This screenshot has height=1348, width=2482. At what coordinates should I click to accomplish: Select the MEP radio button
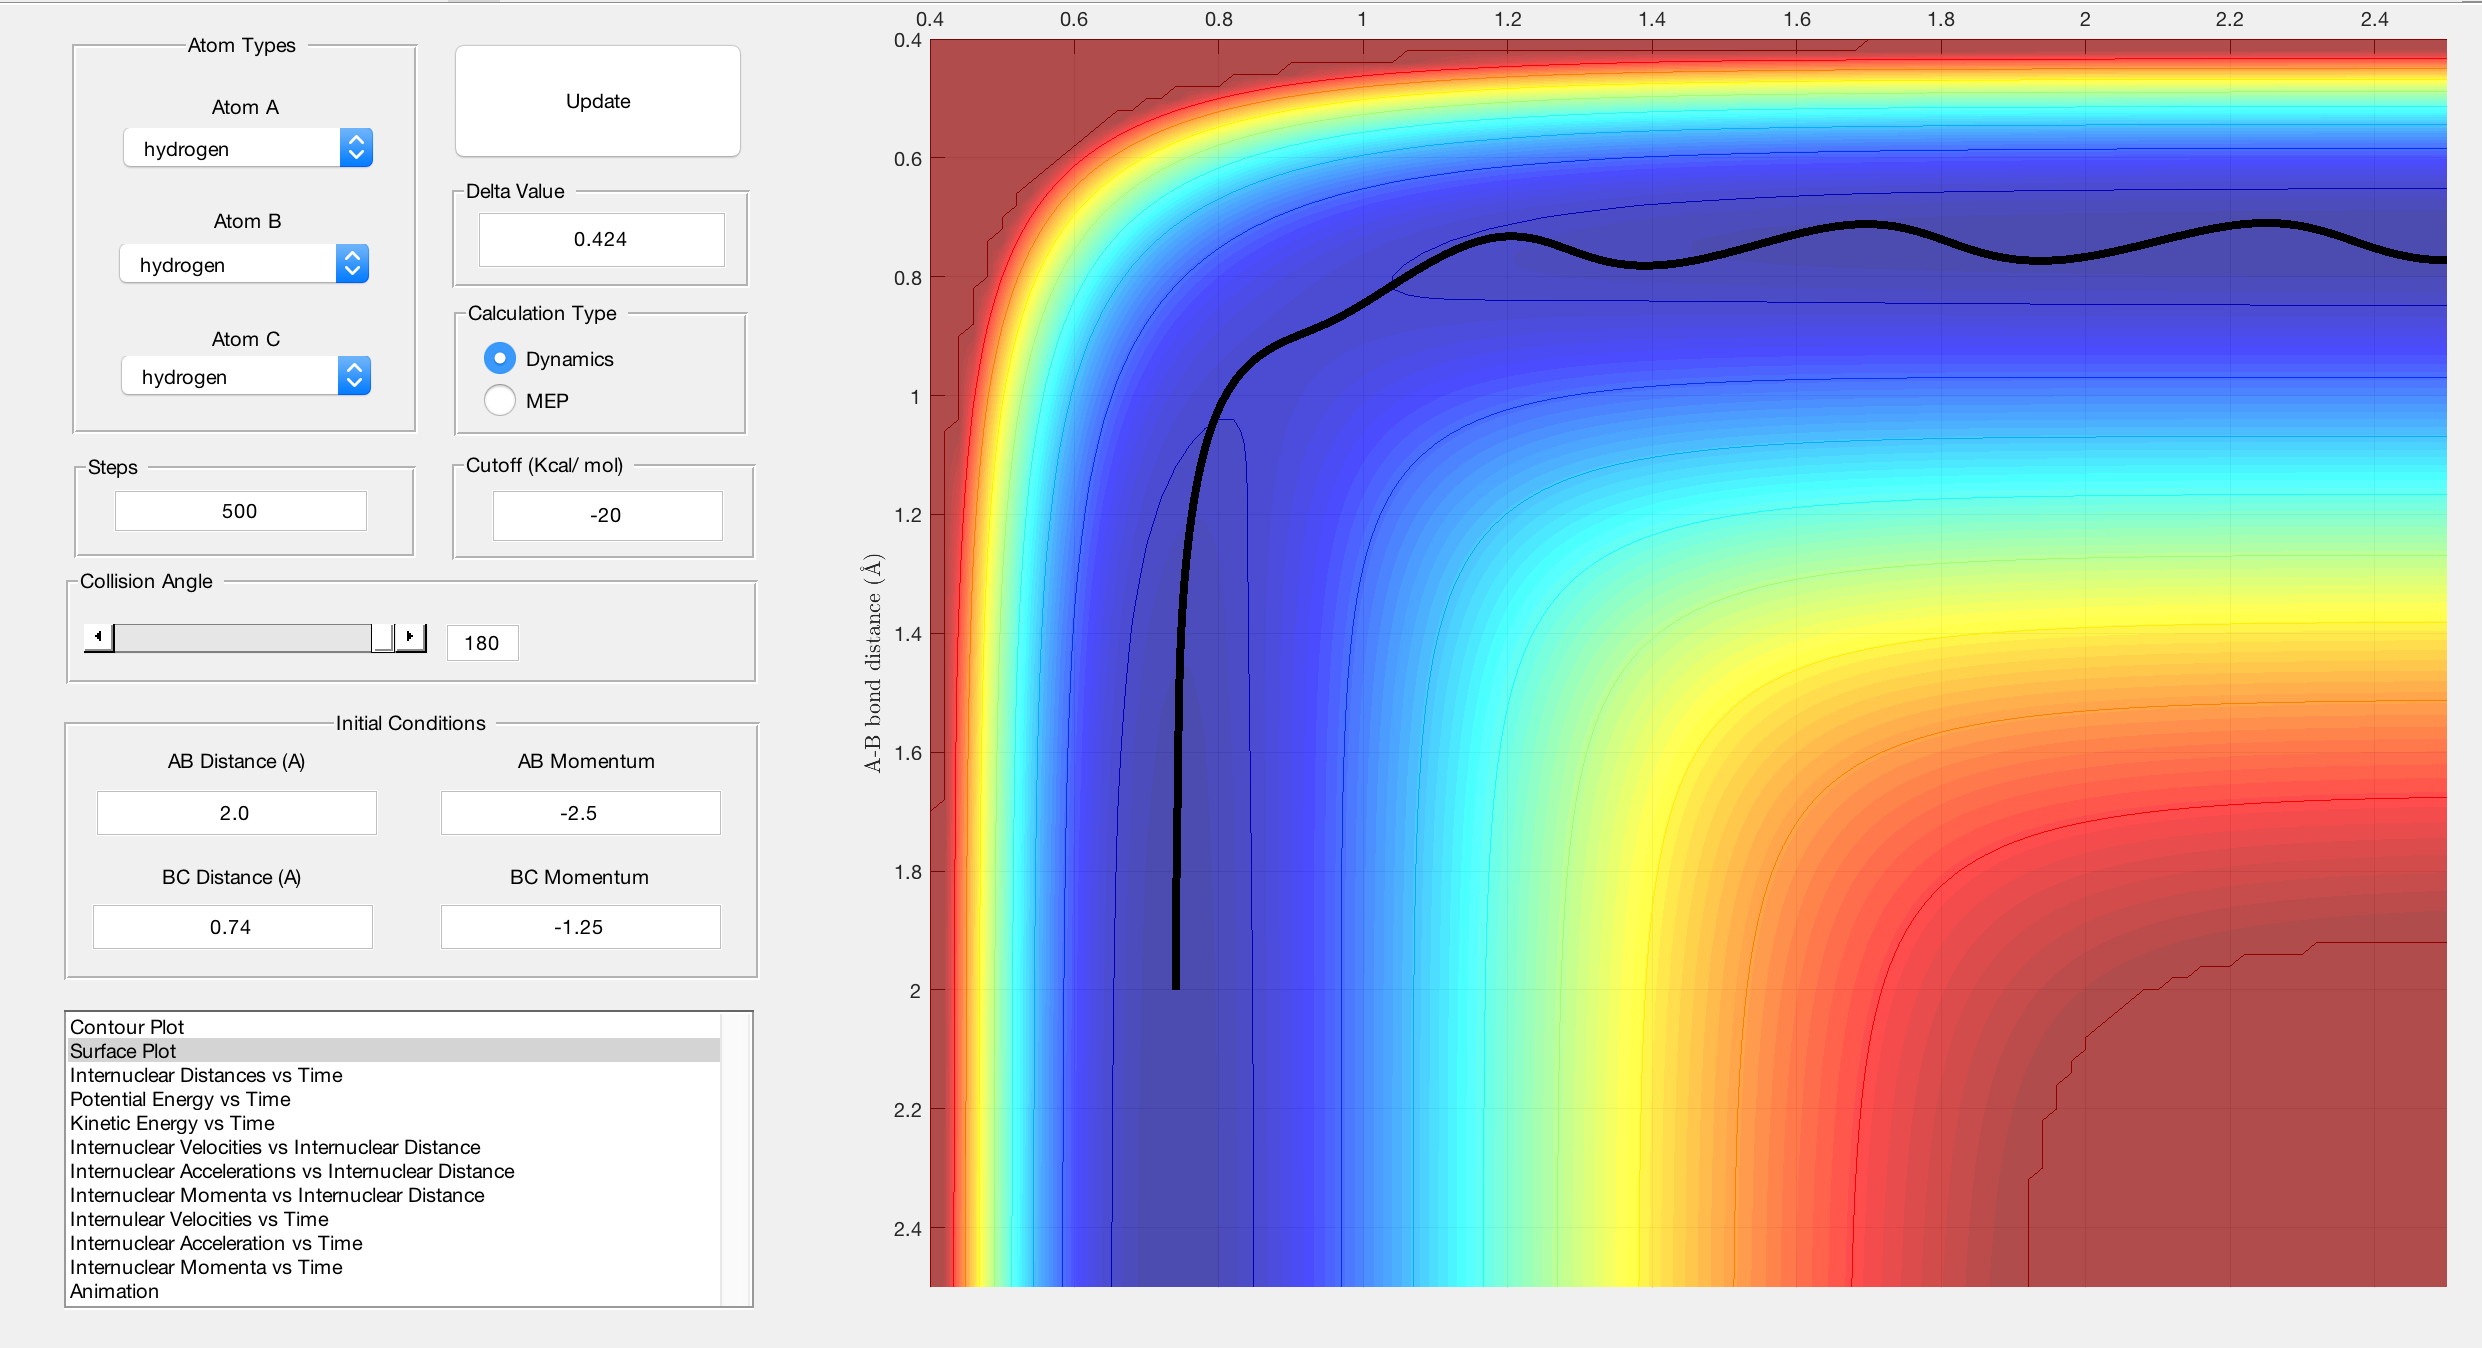tap(500, 400)
